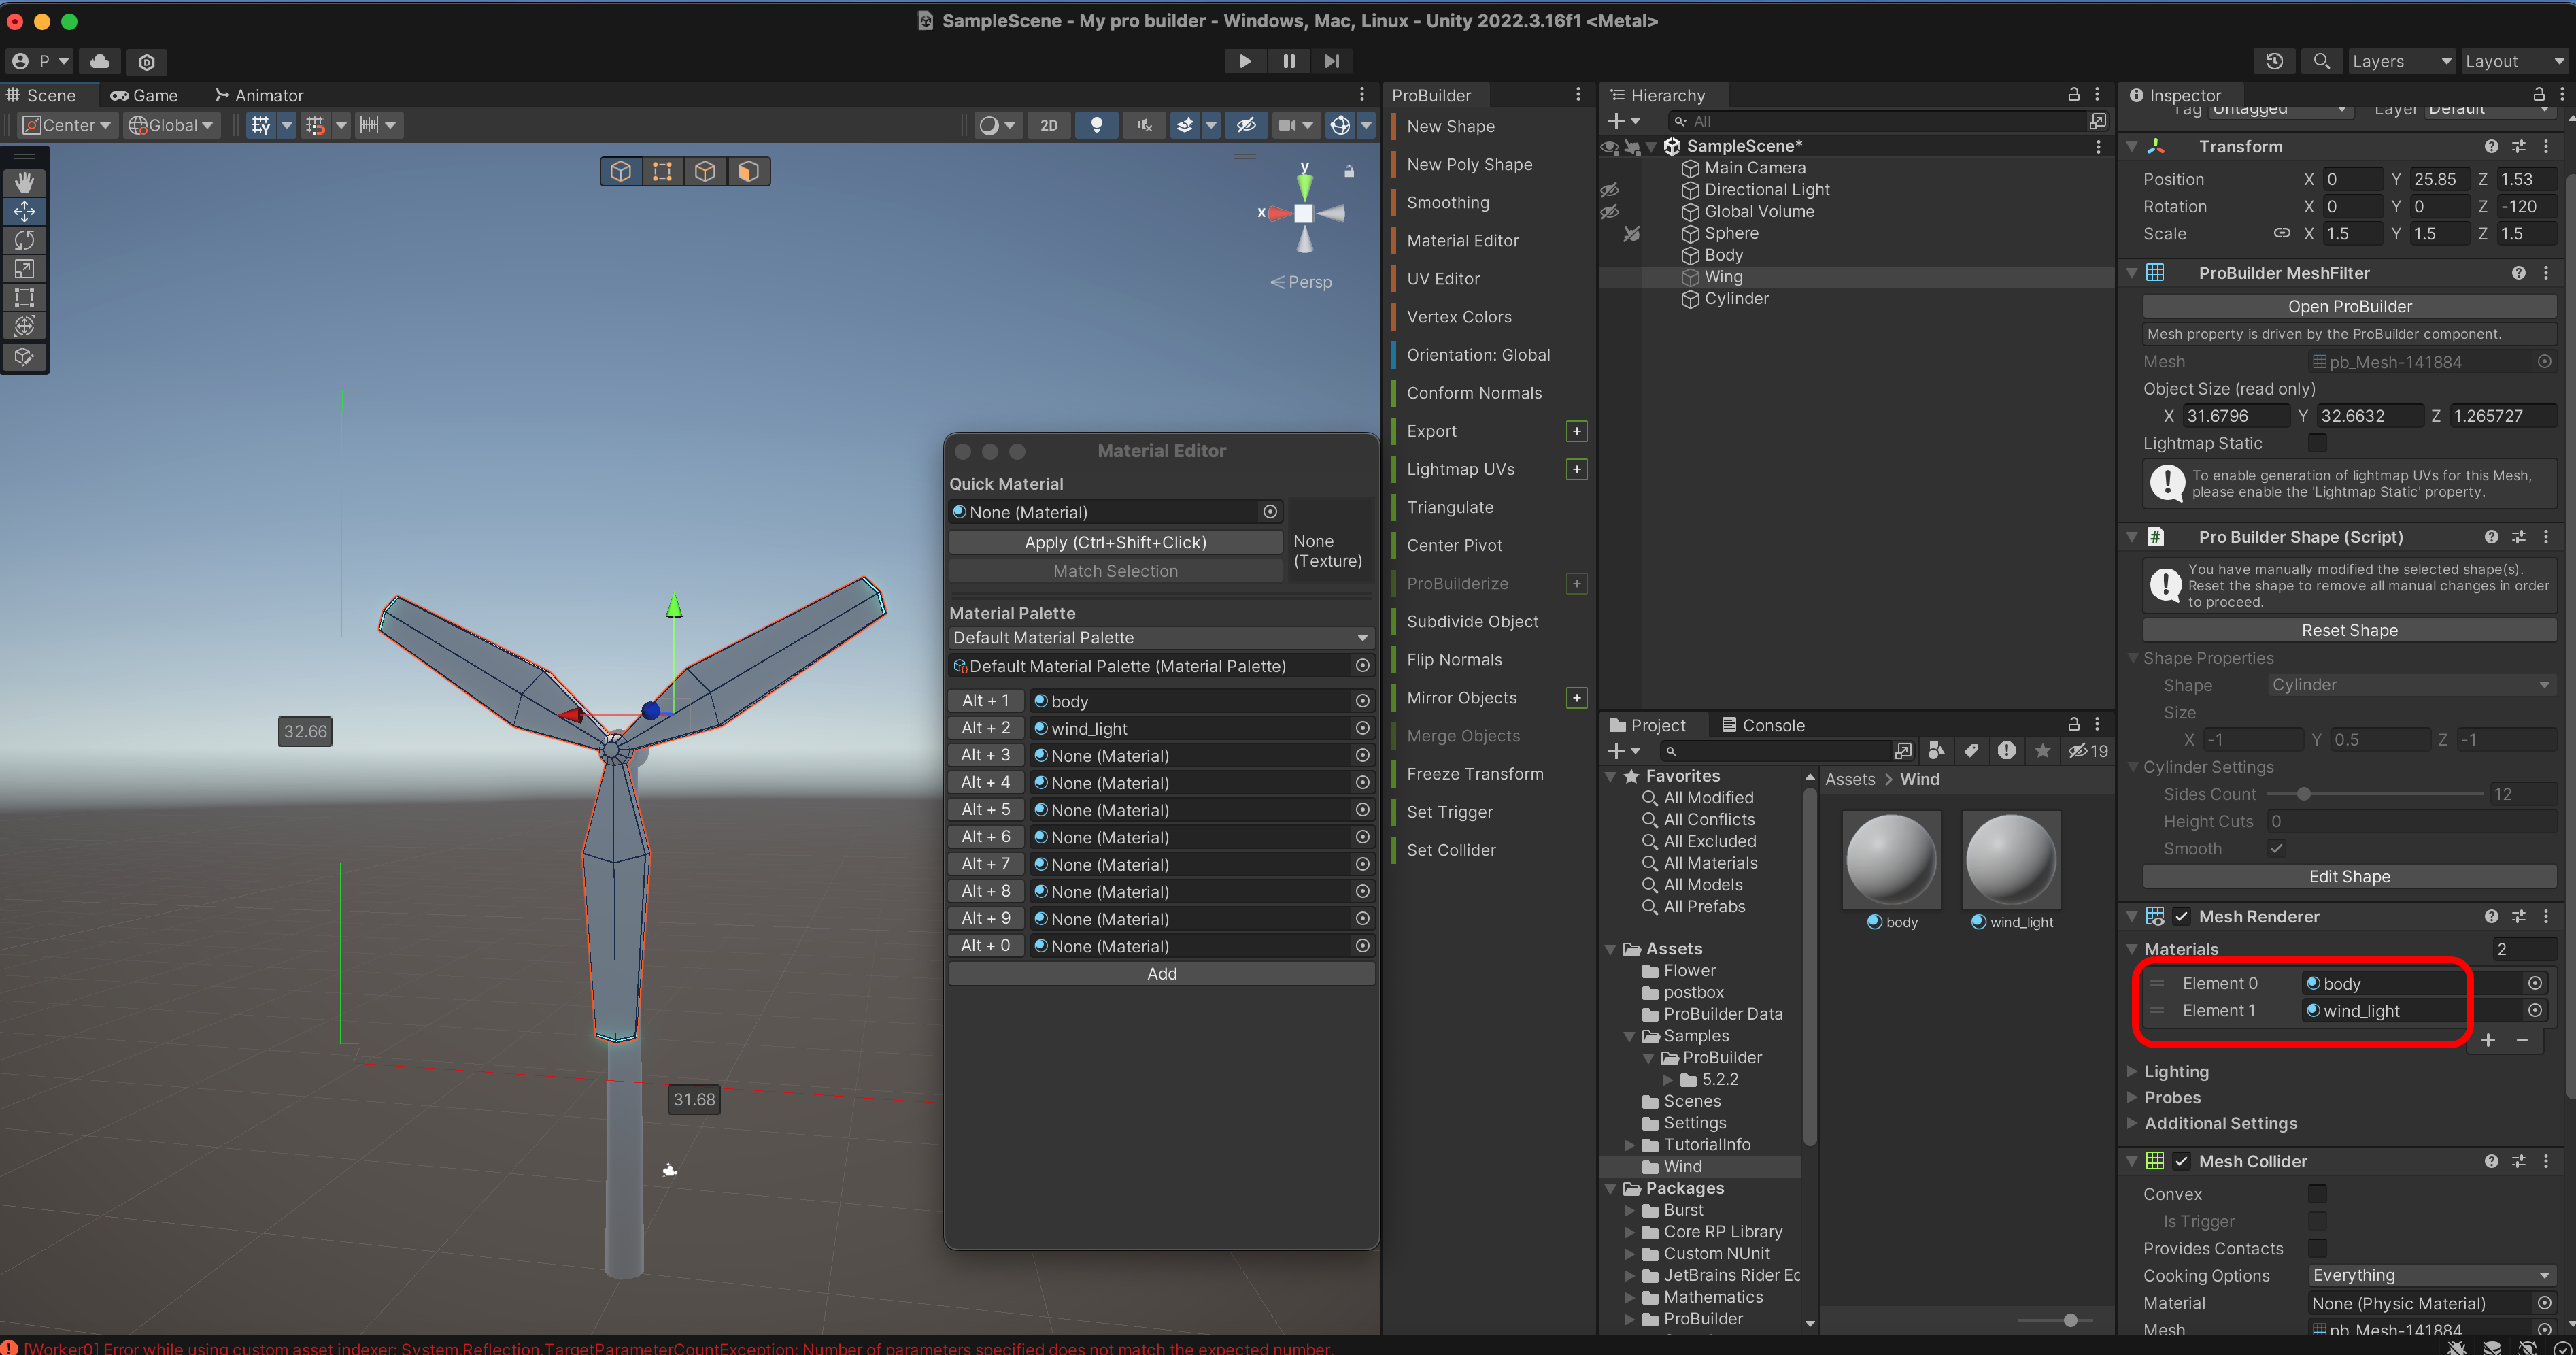Click the Reset Shape button
2576x1355 pixels.
[2349, 630]
